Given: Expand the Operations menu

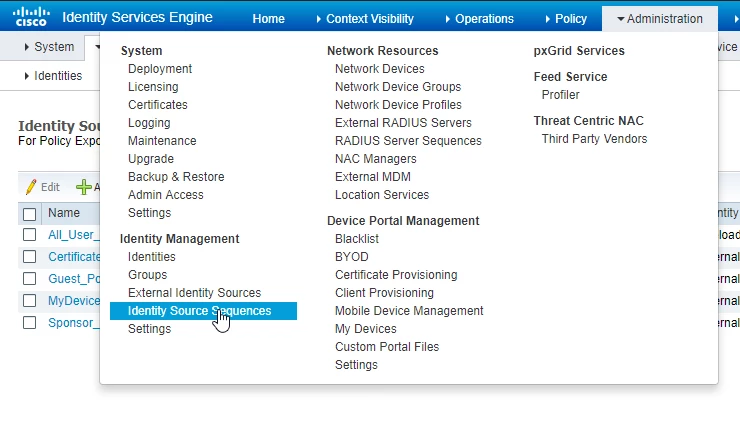Looking at the screenshot, I should click(x=479, y=19).
